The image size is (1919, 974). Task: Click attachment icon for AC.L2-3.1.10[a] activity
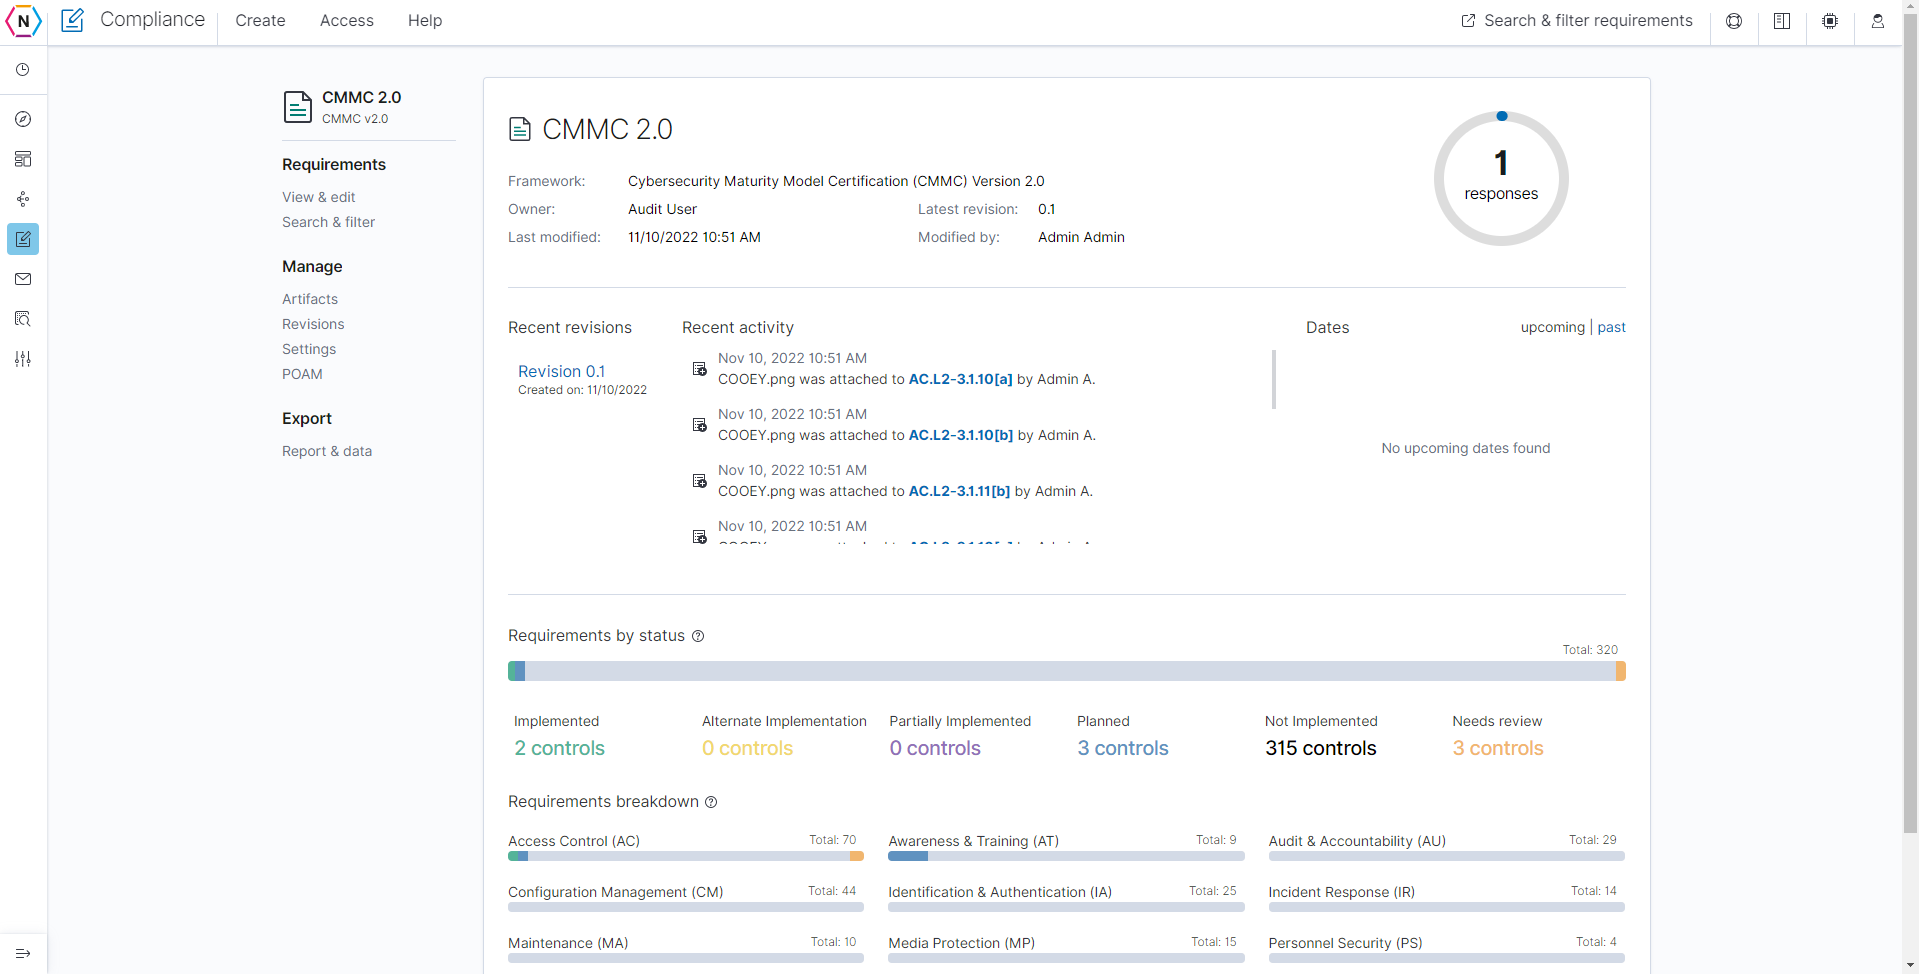700,369
